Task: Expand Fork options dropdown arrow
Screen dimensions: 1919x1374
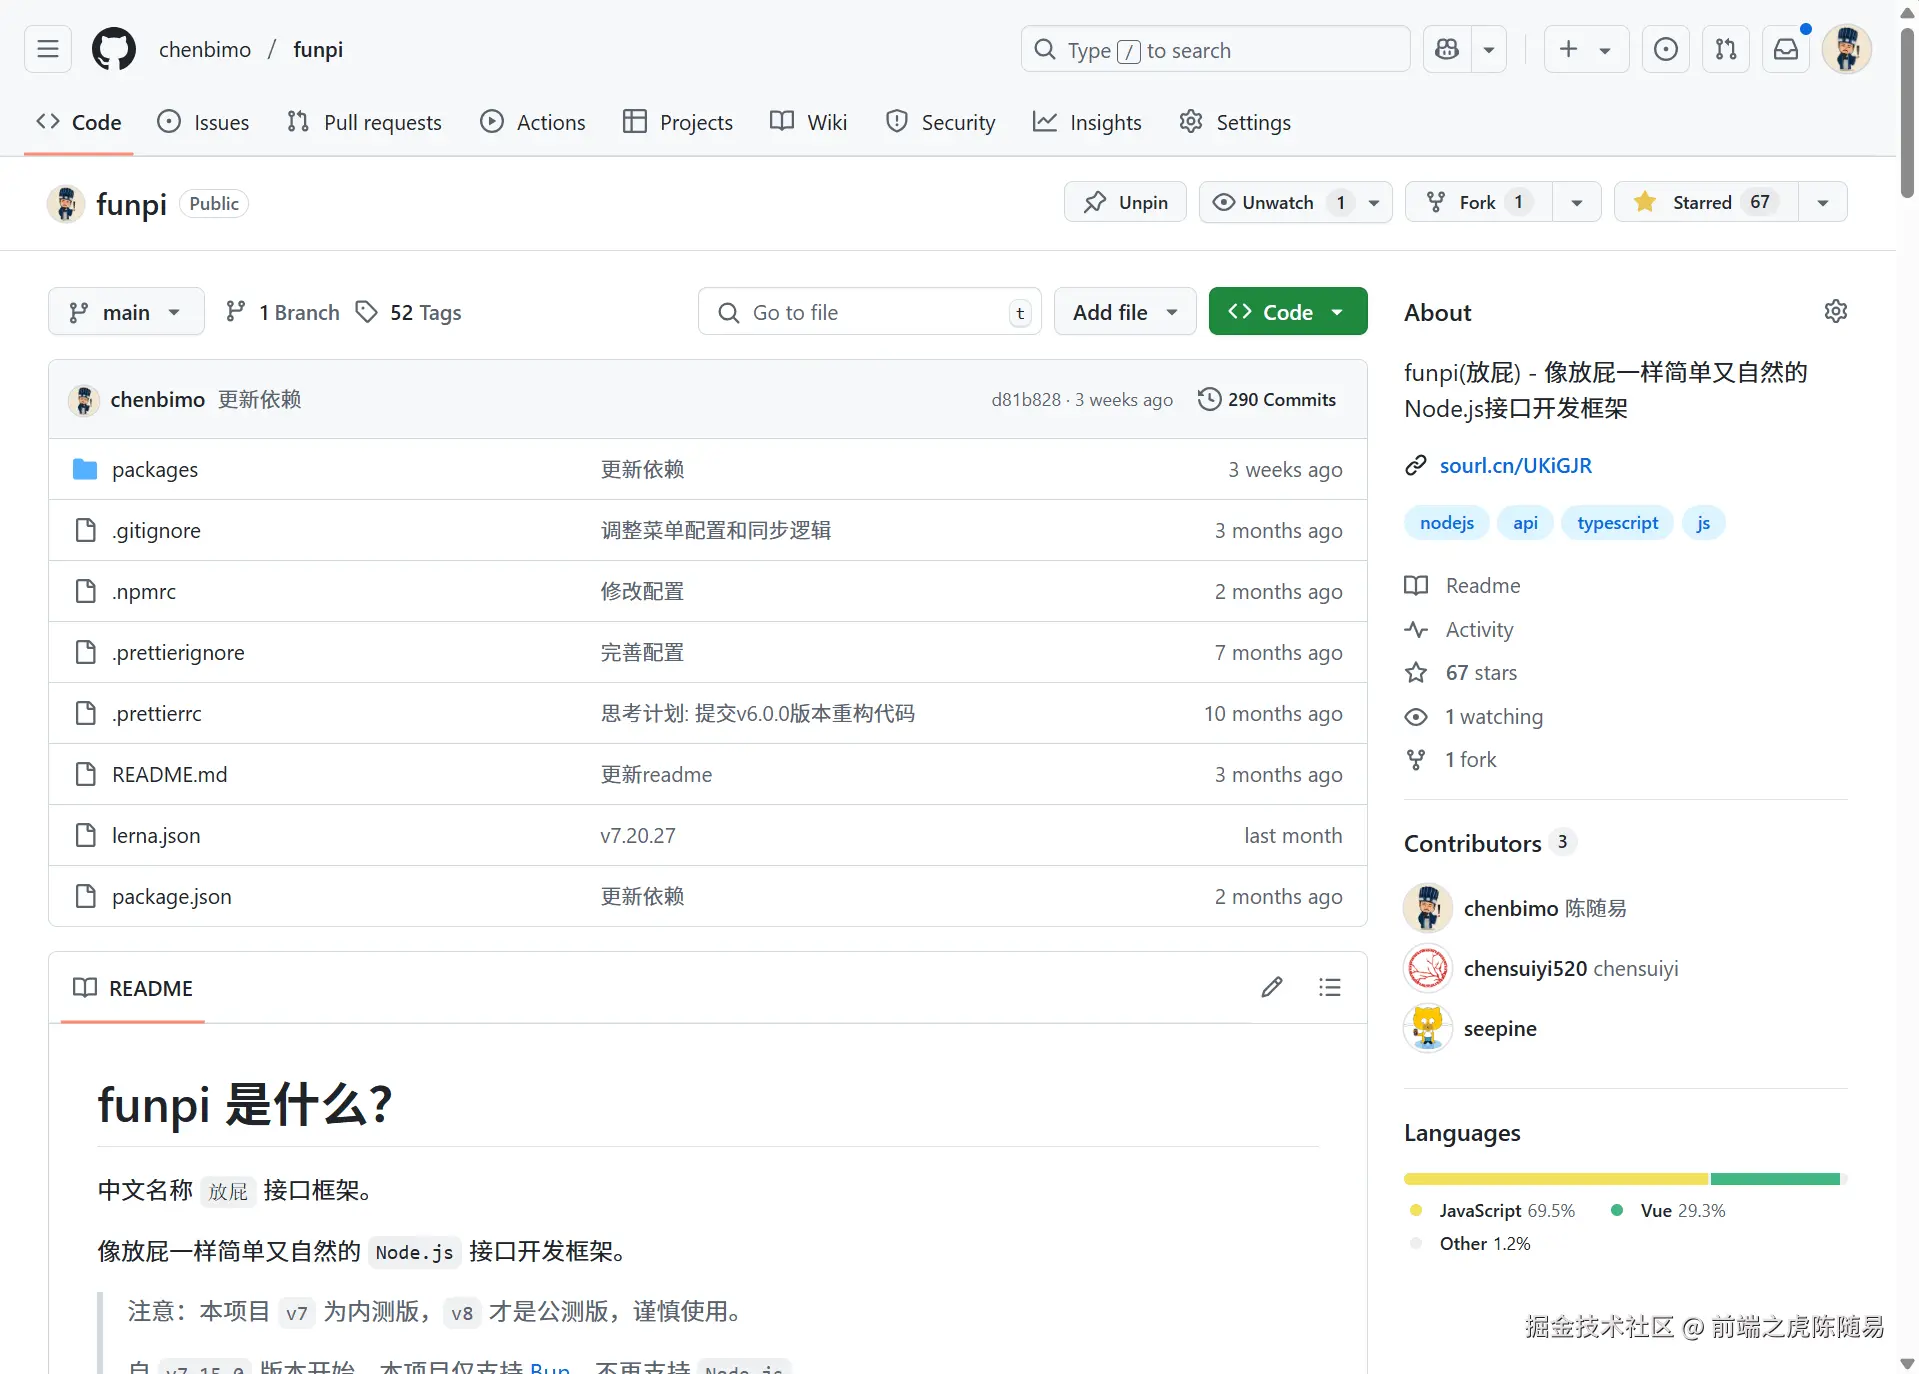Action: coord(1577,202)
